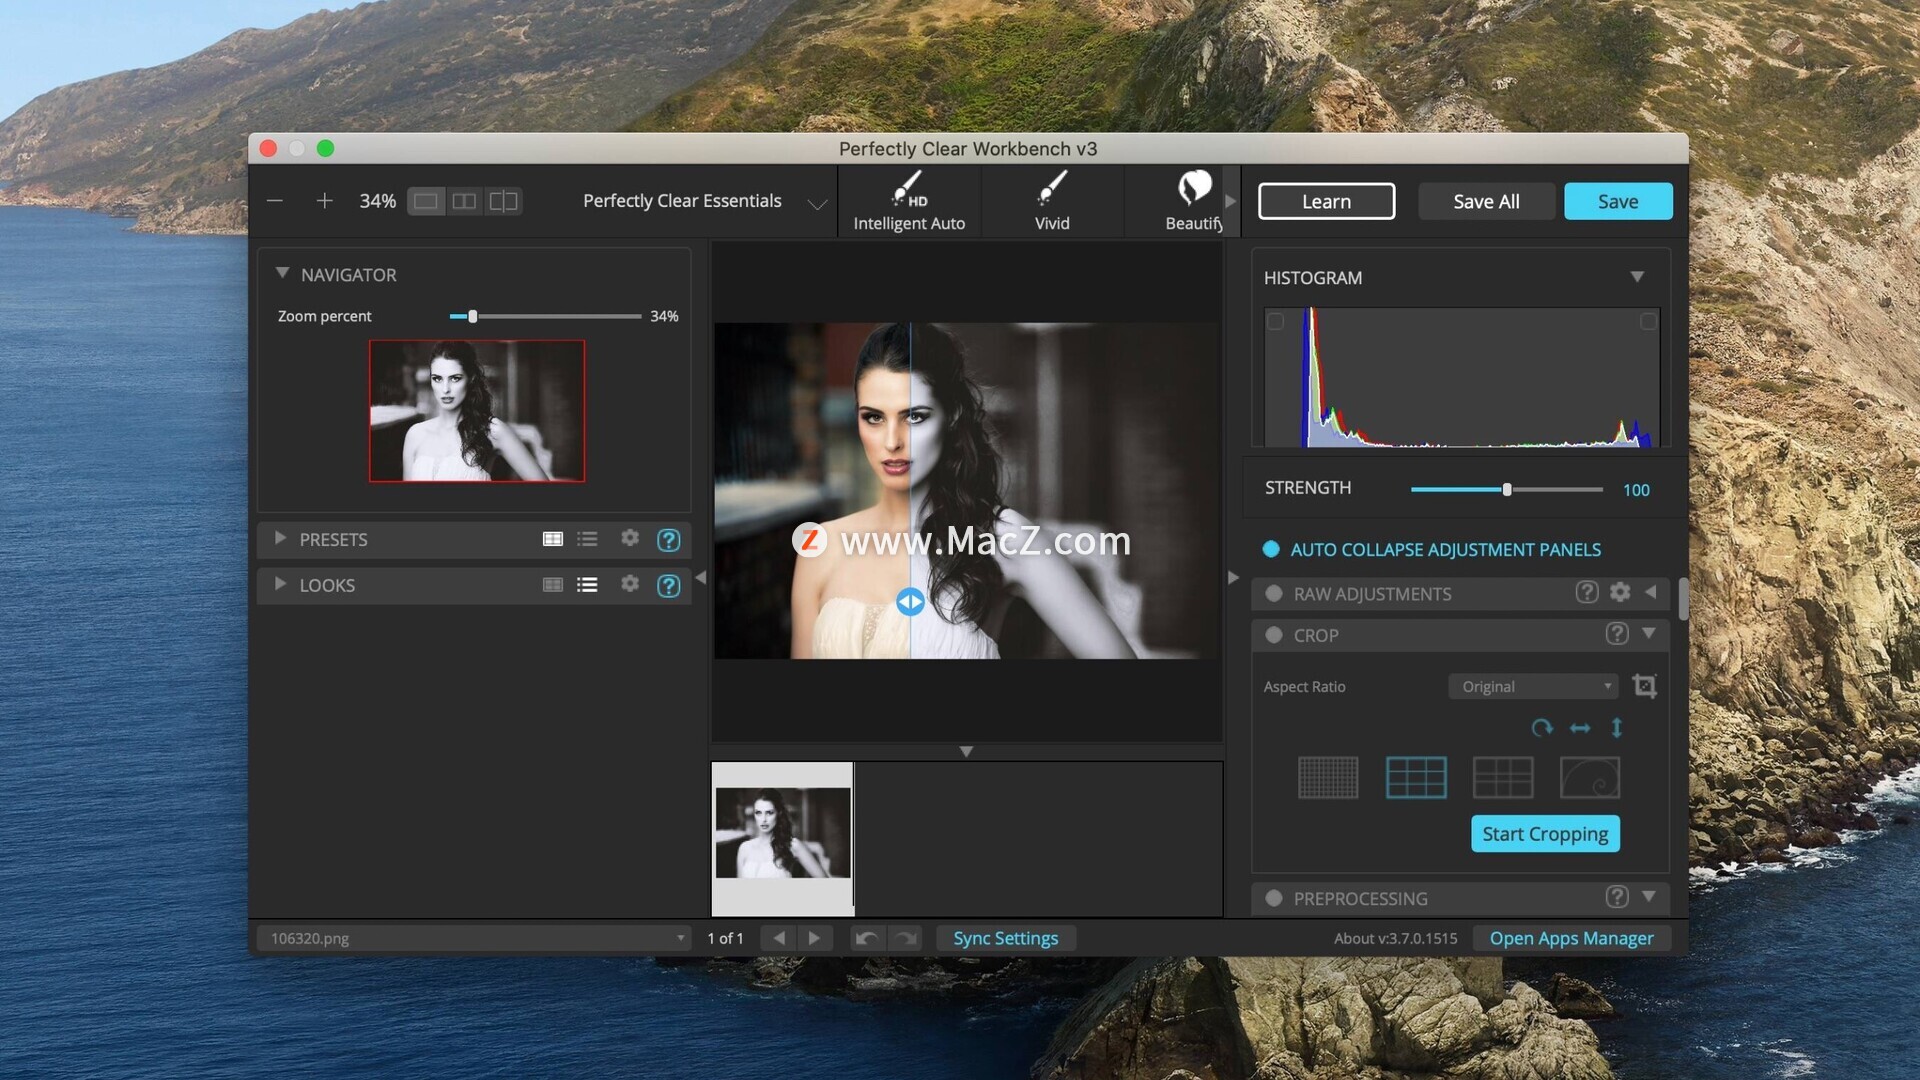Image resolution: width=1920 pixels, height=1080 pixels.
Task: Show Presets as thumbnail grid
Action: 552,539
